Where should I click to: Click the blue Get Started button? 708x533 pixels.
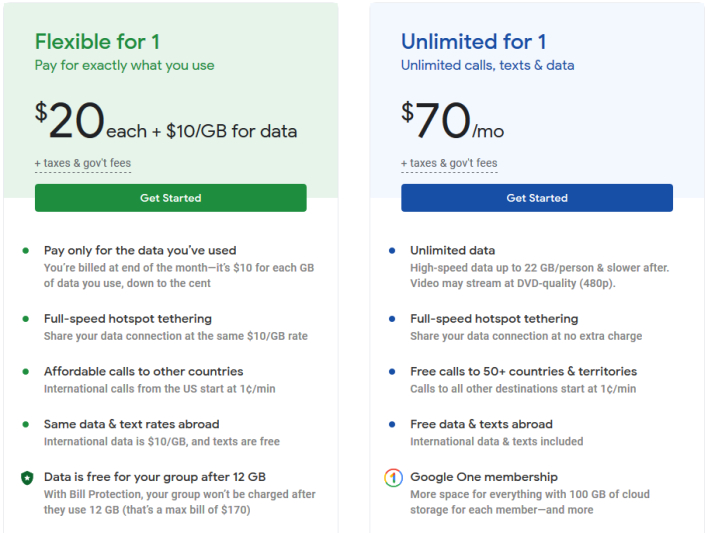pyautogui.click(x=537, y=198)
